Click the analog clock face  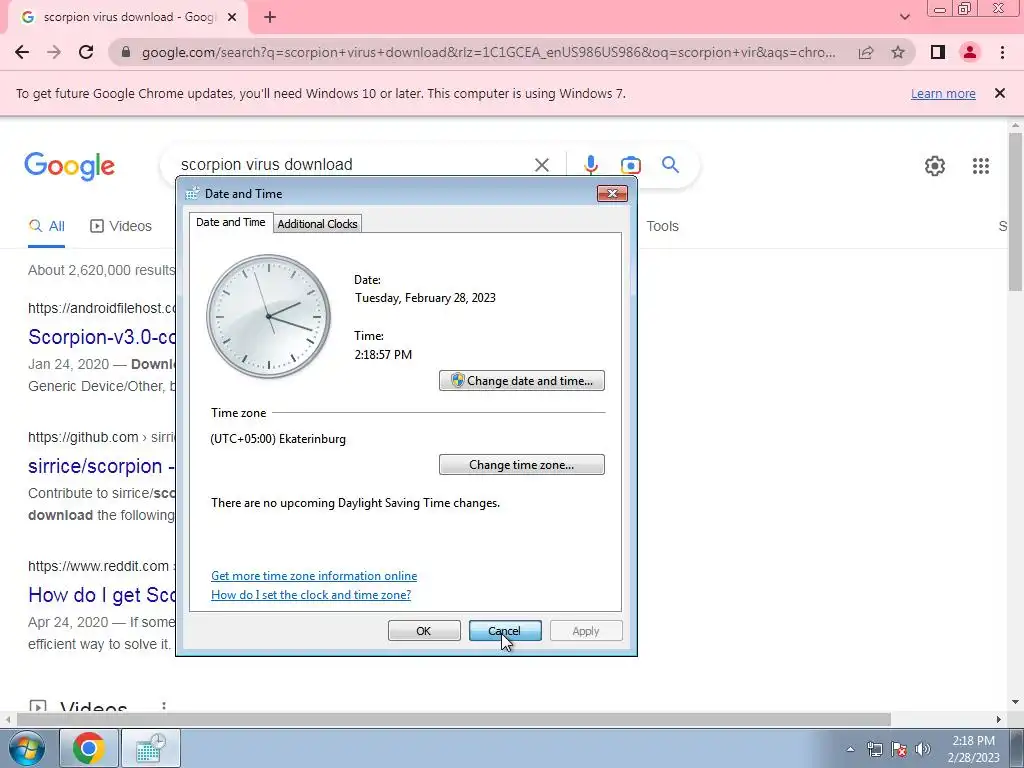(268, 317)
